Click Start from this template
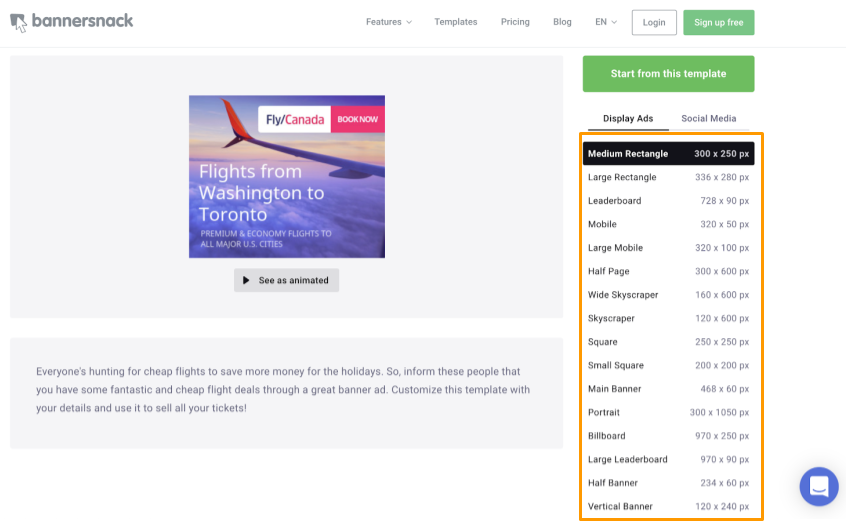The width and height of the screenshot is (849, 532). [668, 74]
